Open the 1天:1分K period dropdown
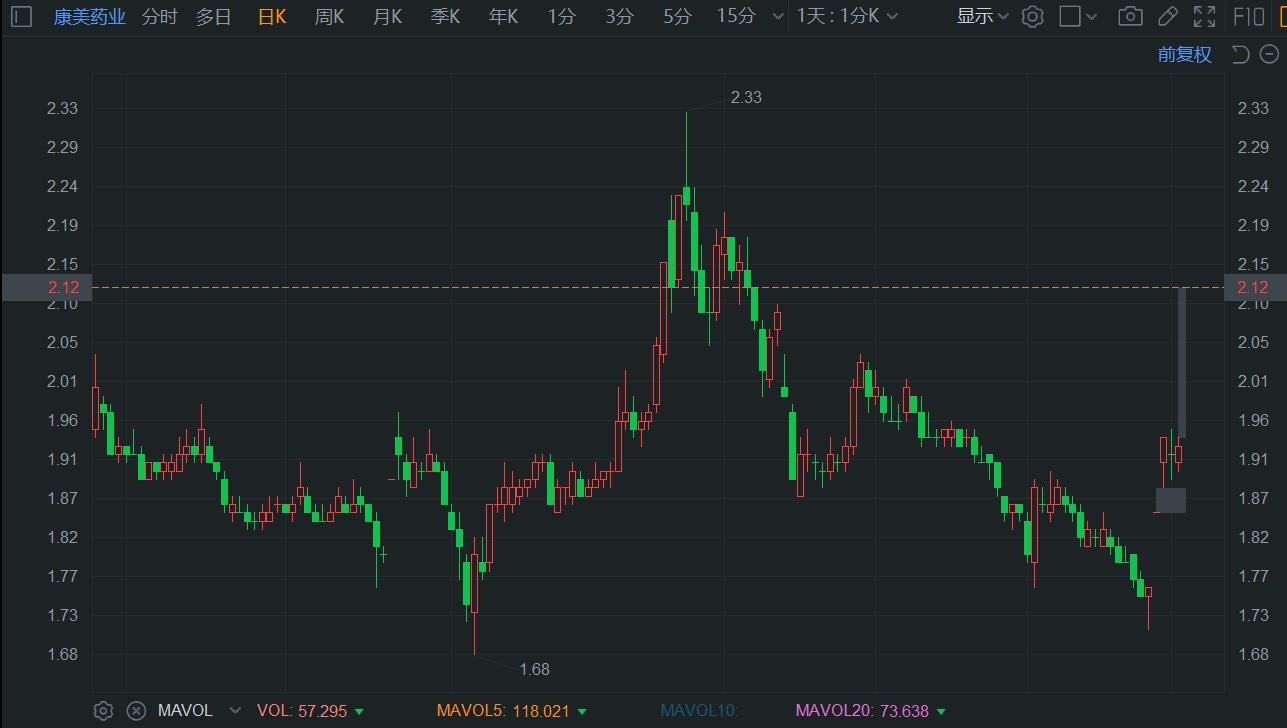The height and width of the screenshot is (728, 1287). click(x=847, y=16)
